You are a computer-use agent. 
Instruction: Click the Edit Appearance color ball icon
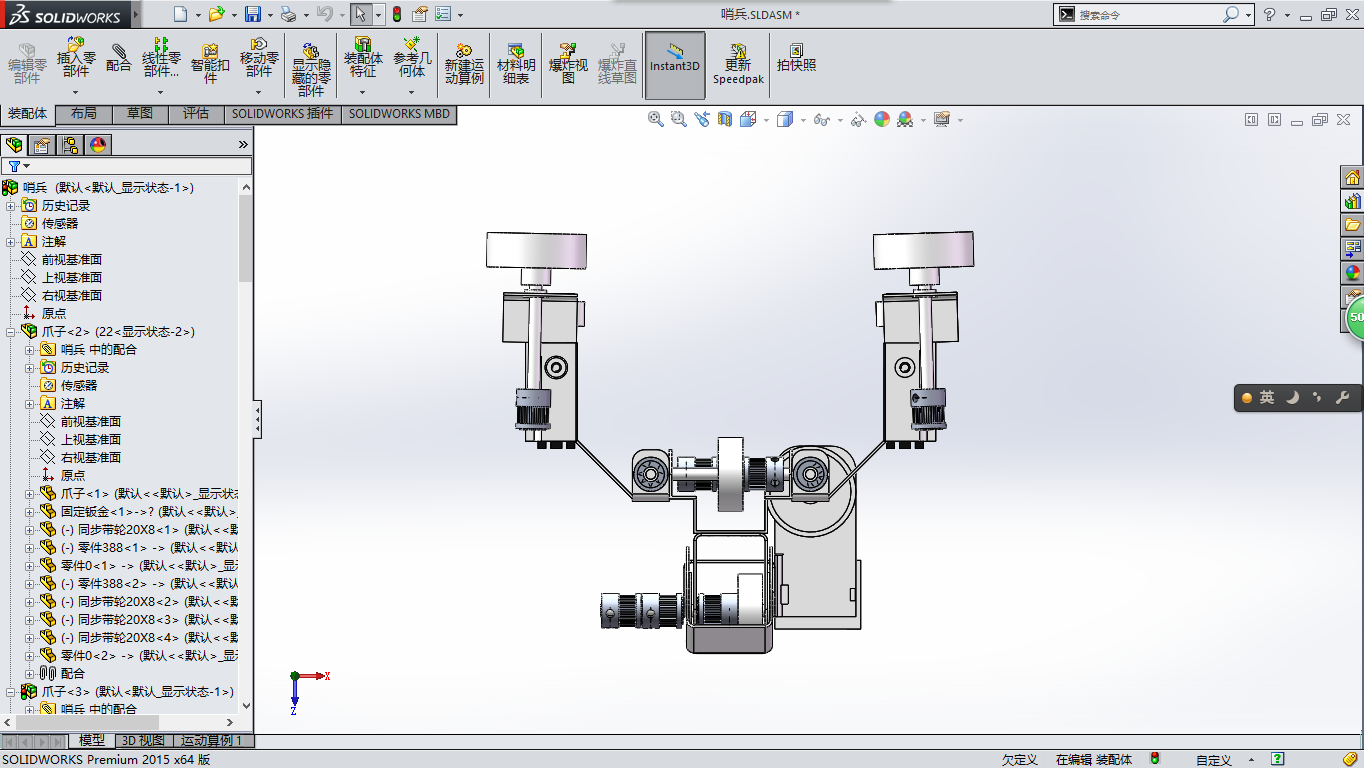[x=882, y=119]
